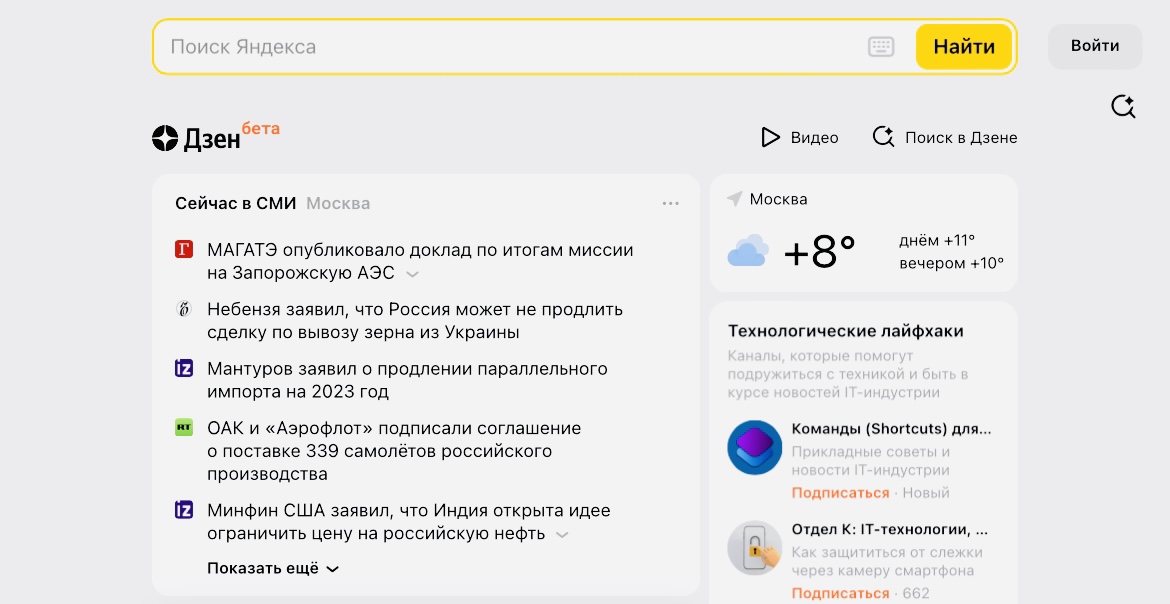Viewport: 1170px width, 604px height.
Task: Expand the МАГАТЭ news item chevron
Action: pyautogui.click(x=412, y=274)
